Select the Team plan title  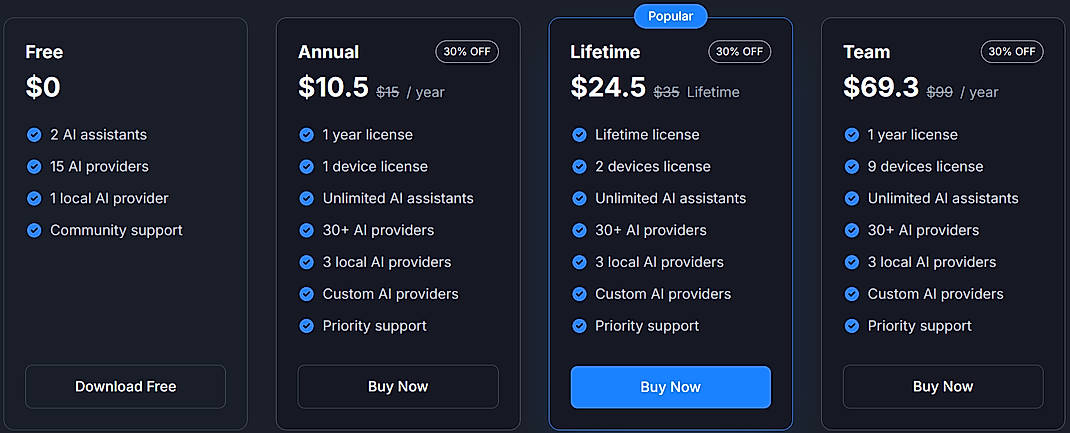[867, 52]
